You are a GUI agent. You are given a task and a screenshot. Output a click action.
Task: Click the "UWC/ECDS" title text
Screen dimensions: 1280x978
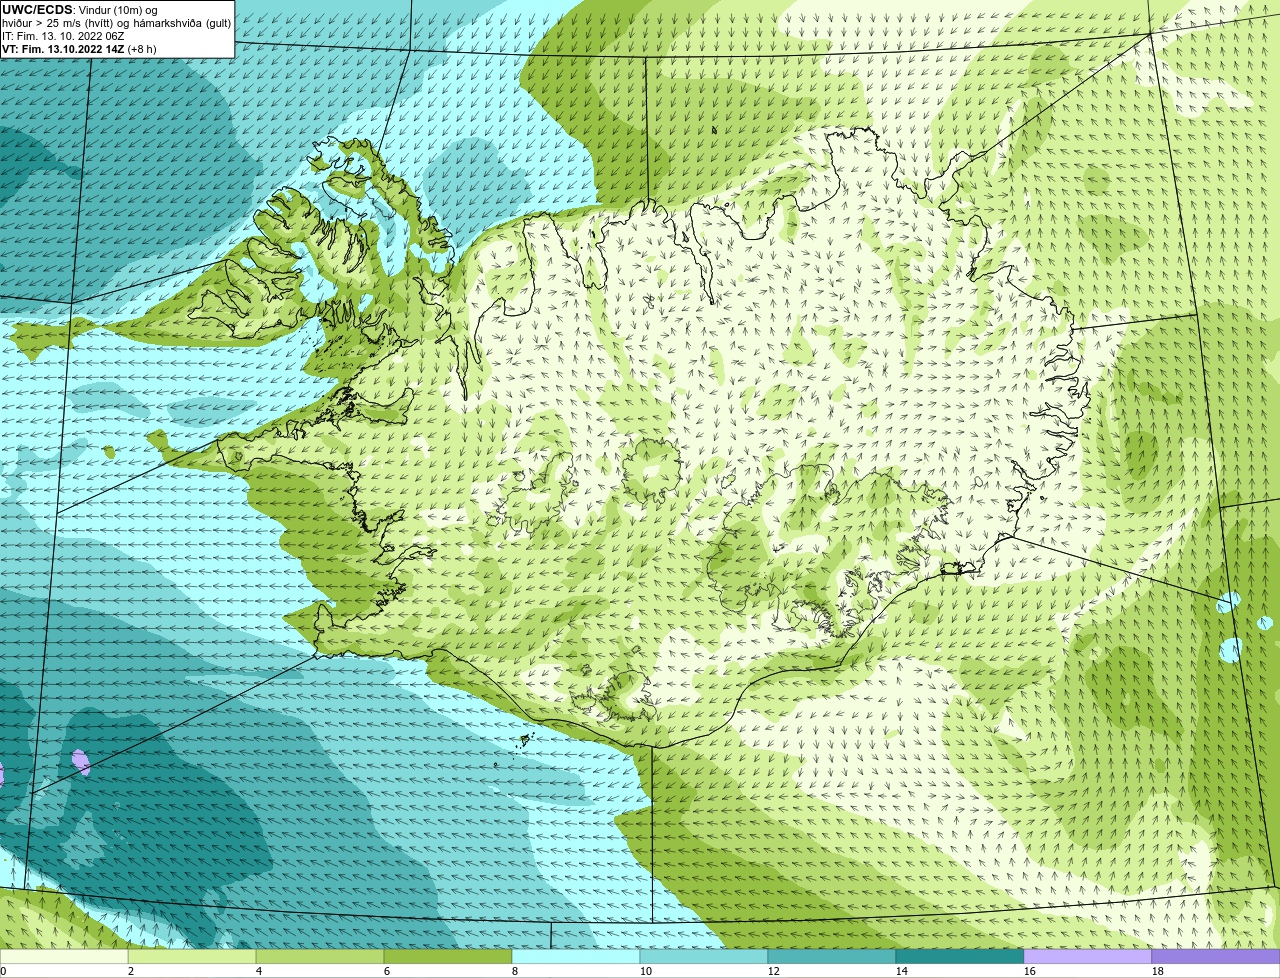pyautogui.click(x=37, y=10)
